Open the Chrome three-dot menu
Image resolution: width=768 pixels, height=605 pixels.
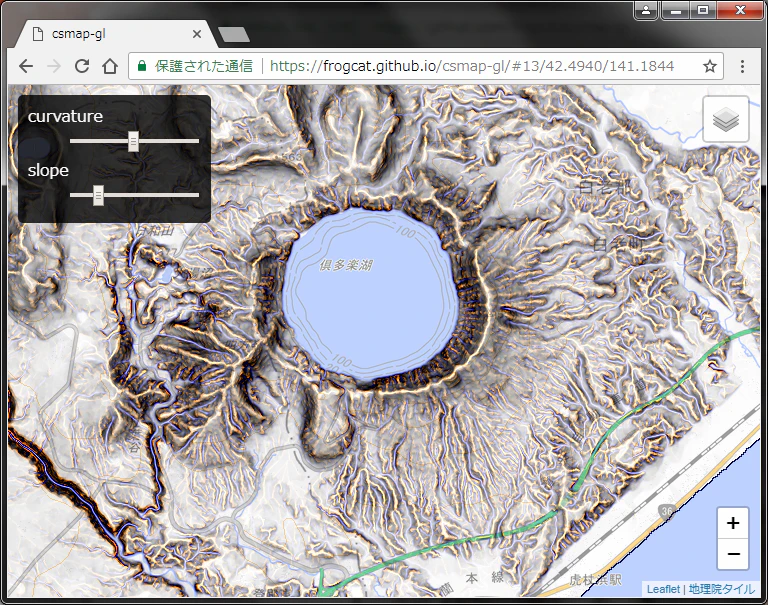click(743, 66)
